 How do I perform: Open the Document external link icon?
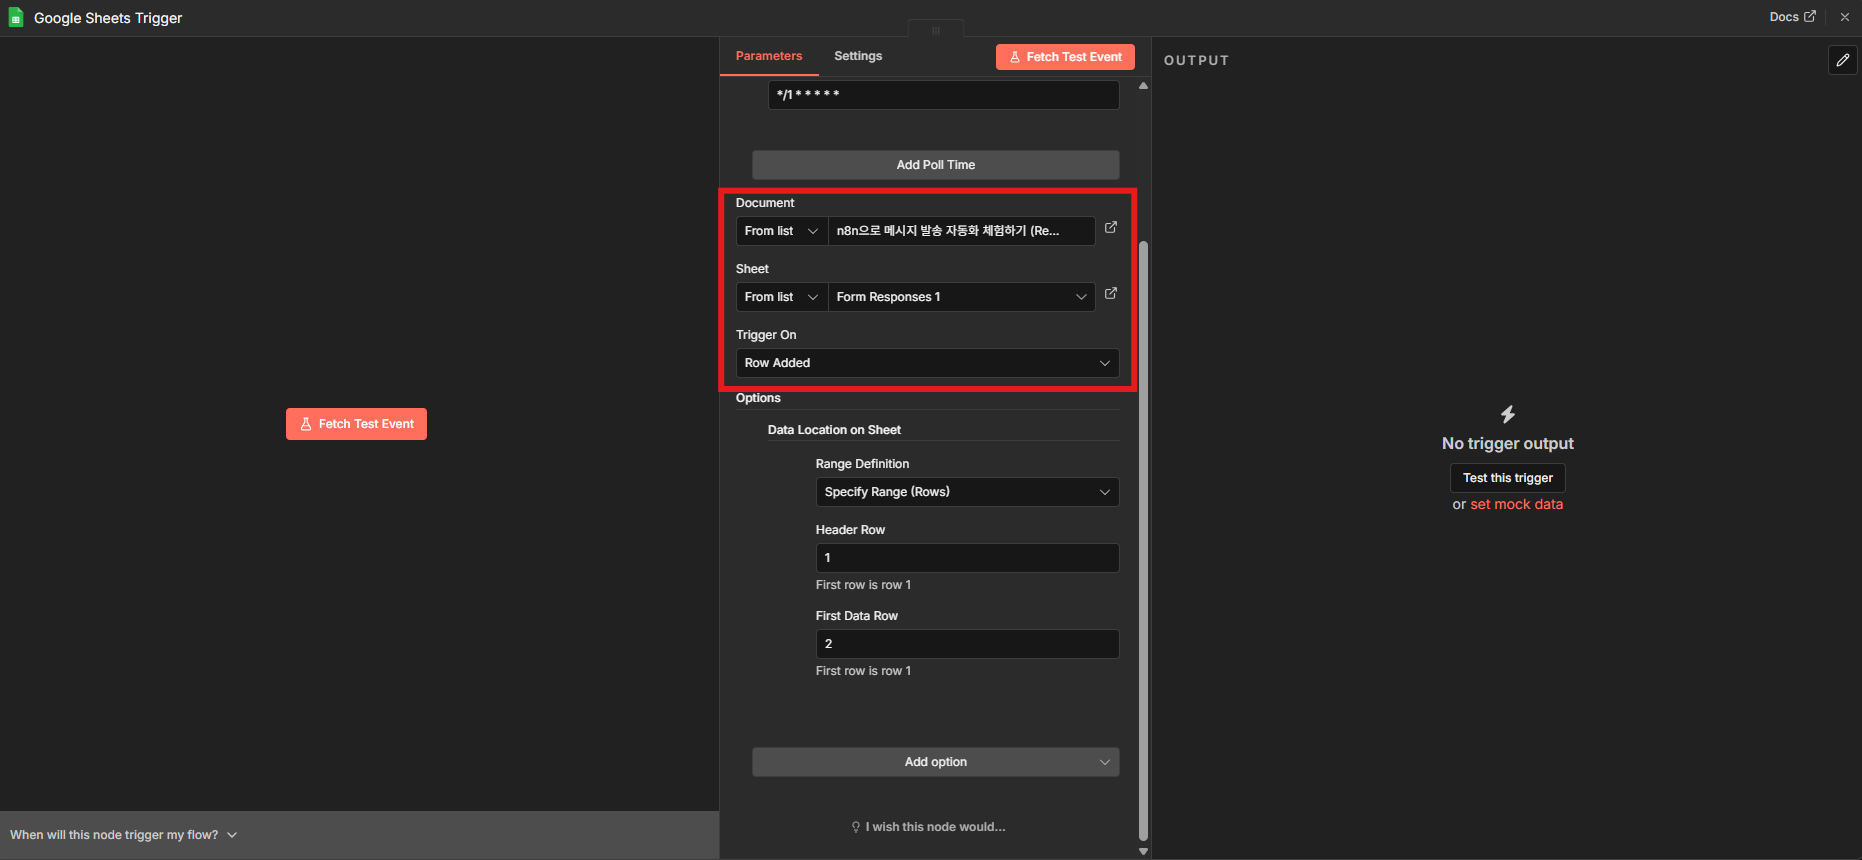(x=1110, y=228)
